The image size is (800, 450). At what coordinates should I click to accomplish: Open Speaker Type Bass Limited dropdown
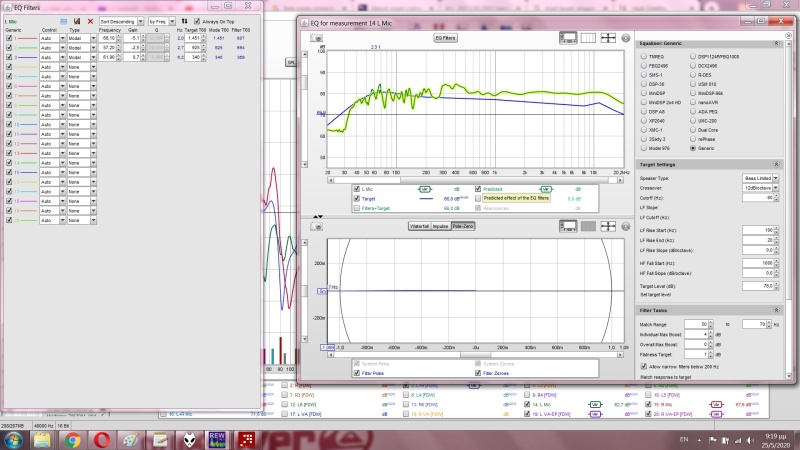pyautogui.click(x=760, y=178)
